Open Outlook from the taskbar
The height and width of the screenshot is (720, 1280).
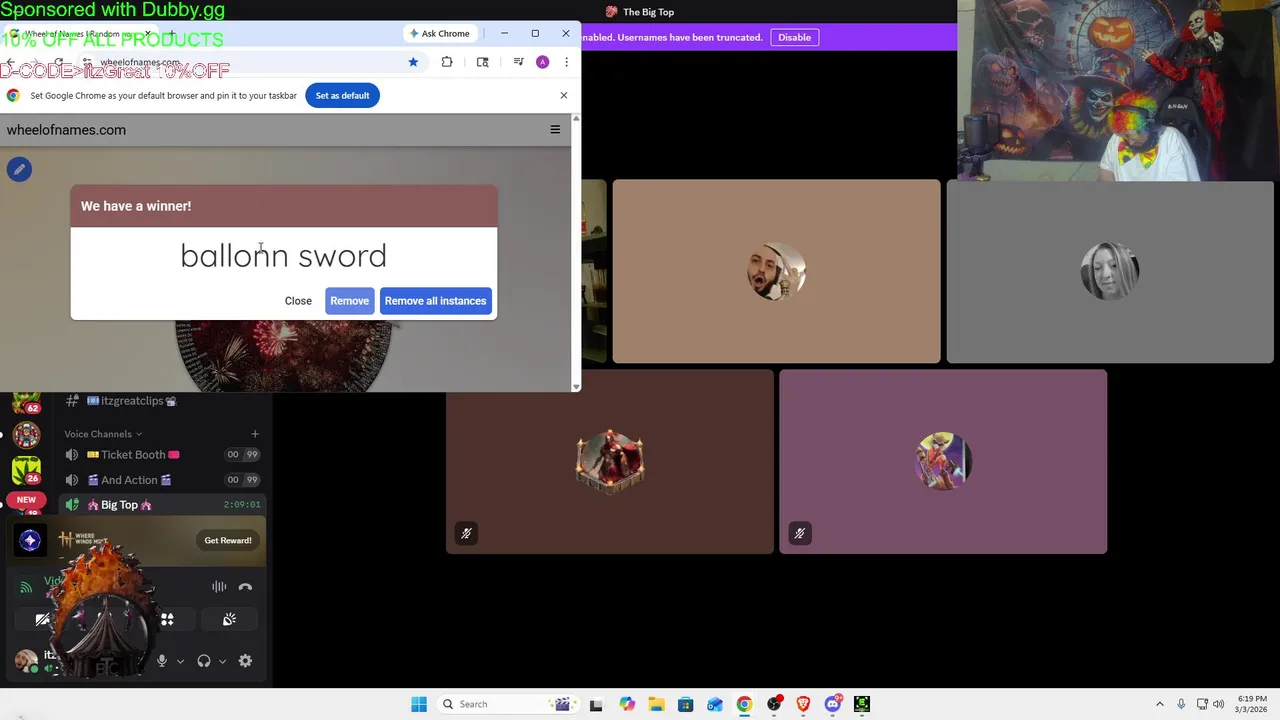(715, 704)
